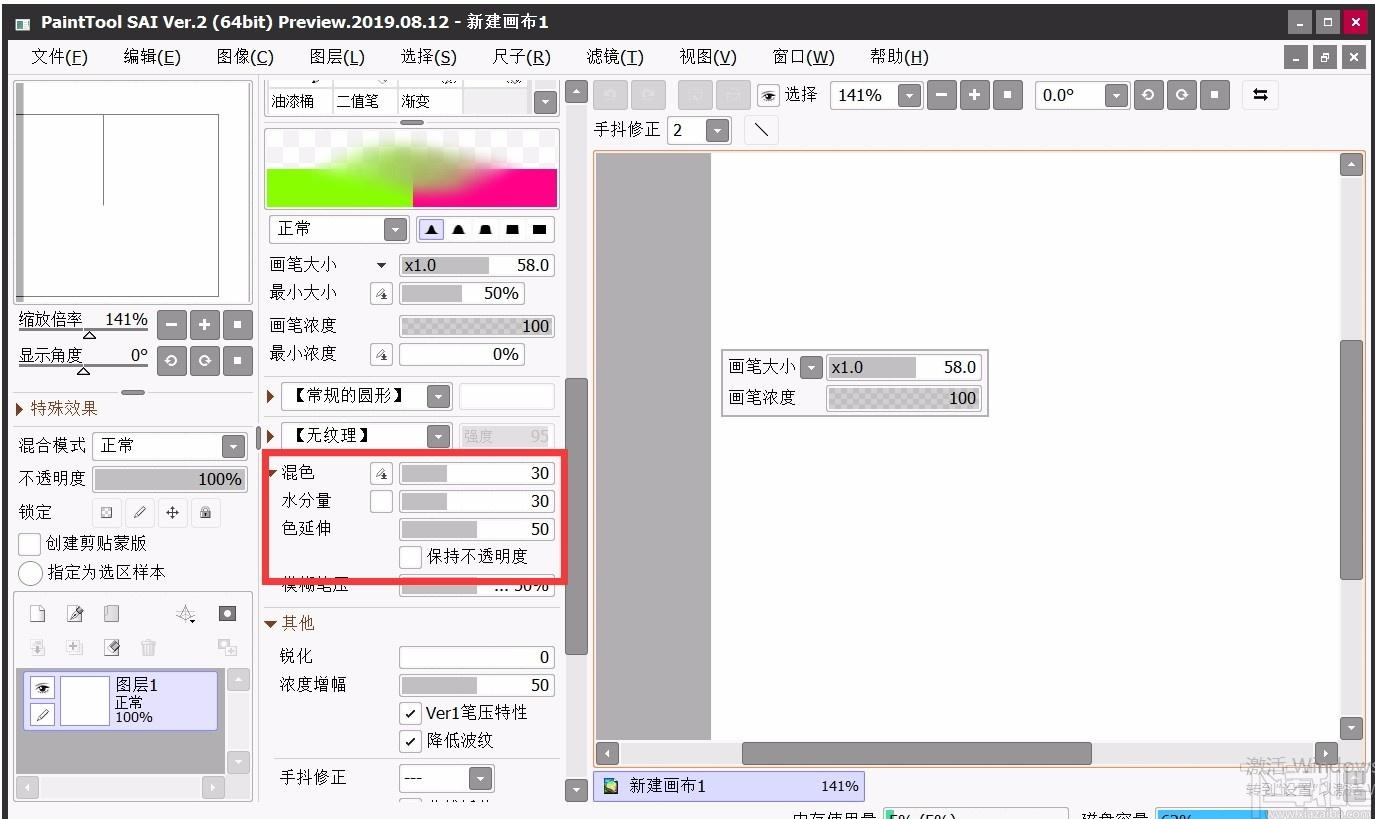Open the 文件(F) menu

pos(59,57)
